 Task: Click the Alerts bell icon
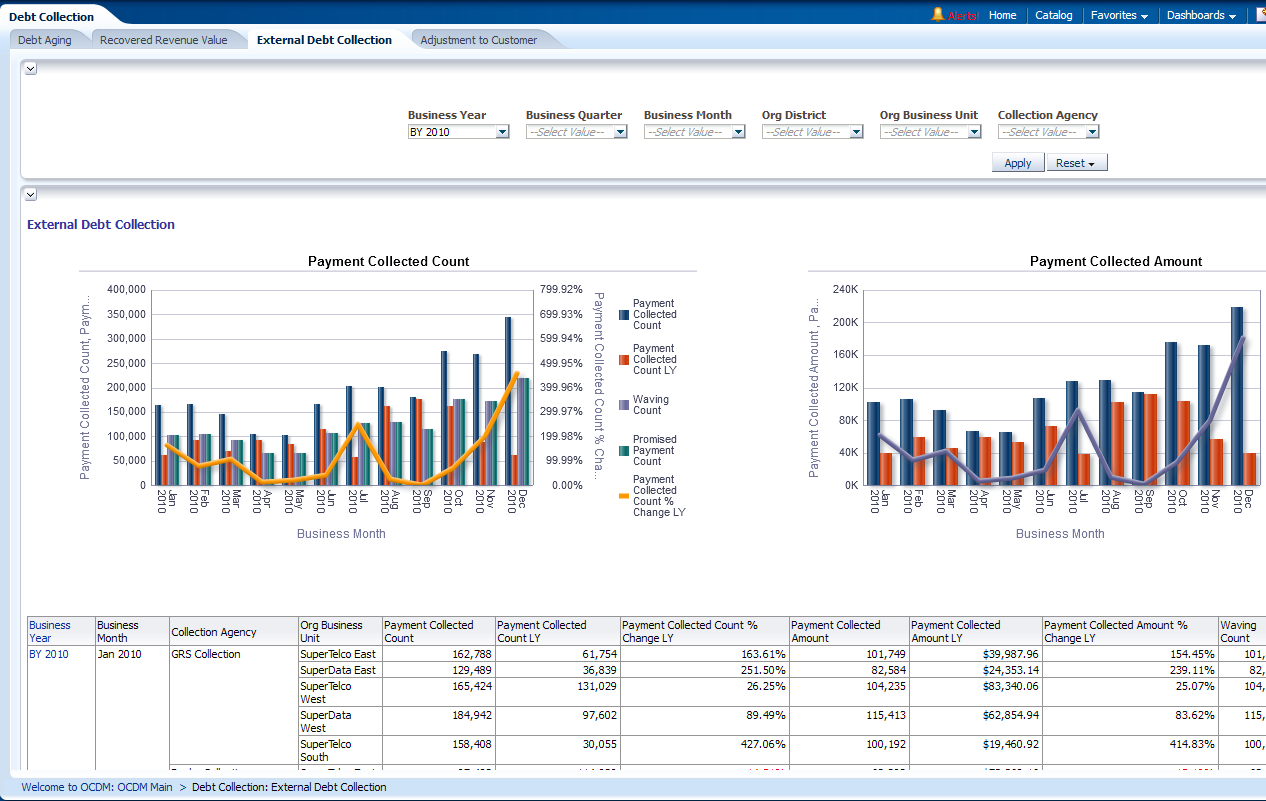pyautogui.click(x=937, y=15)
